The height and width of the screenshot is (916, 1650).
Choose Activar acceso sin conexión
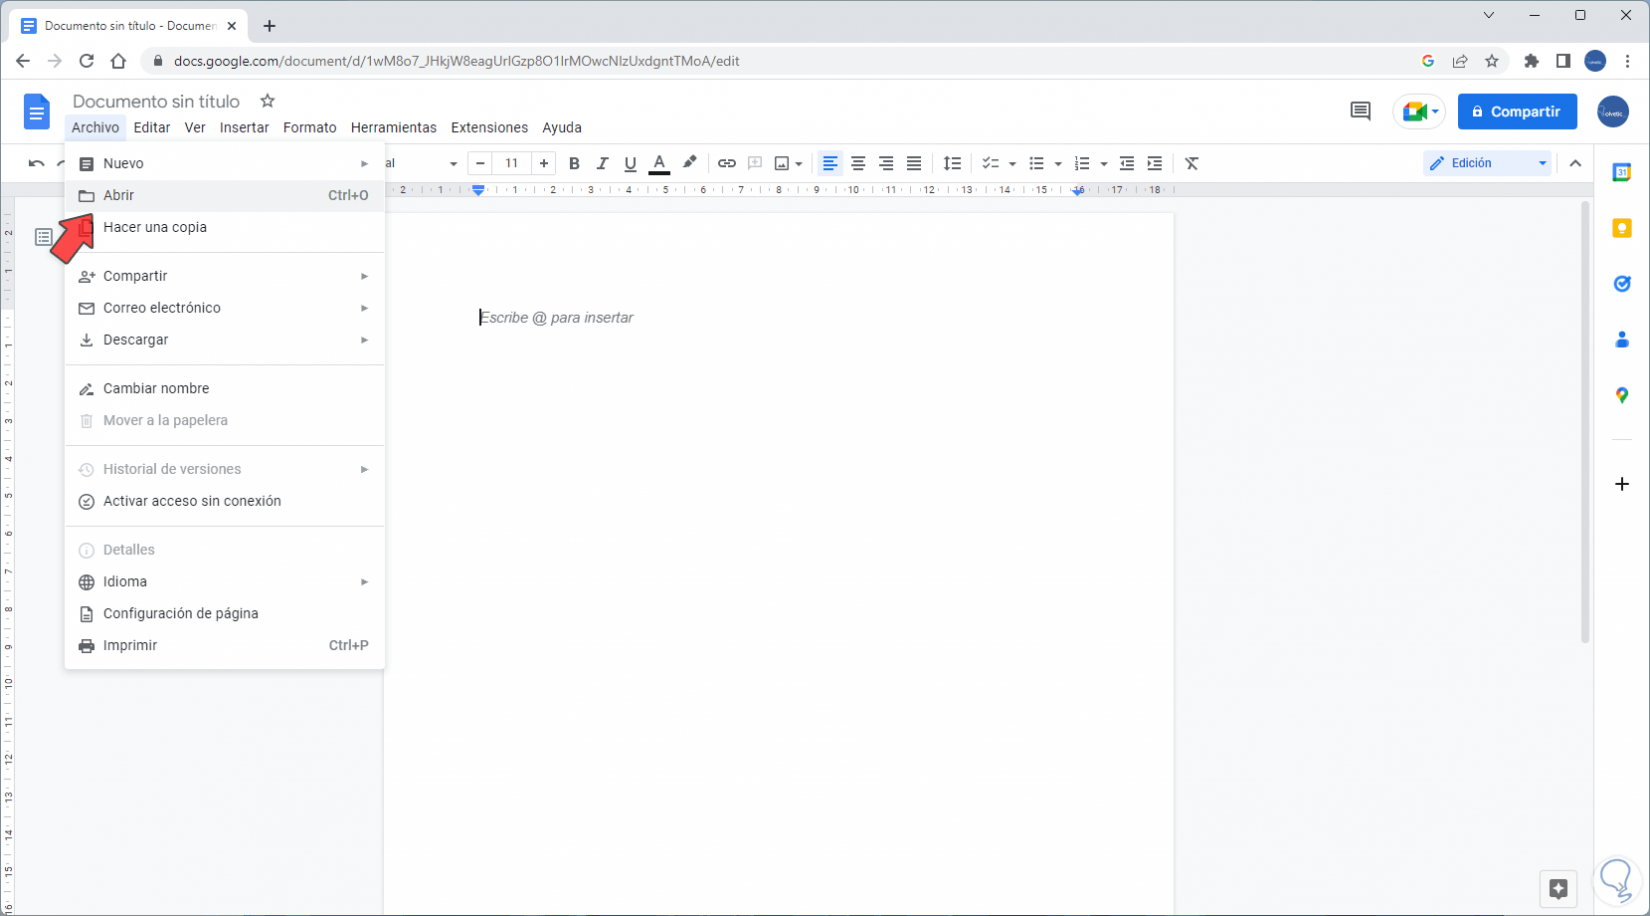pos(225,501)
